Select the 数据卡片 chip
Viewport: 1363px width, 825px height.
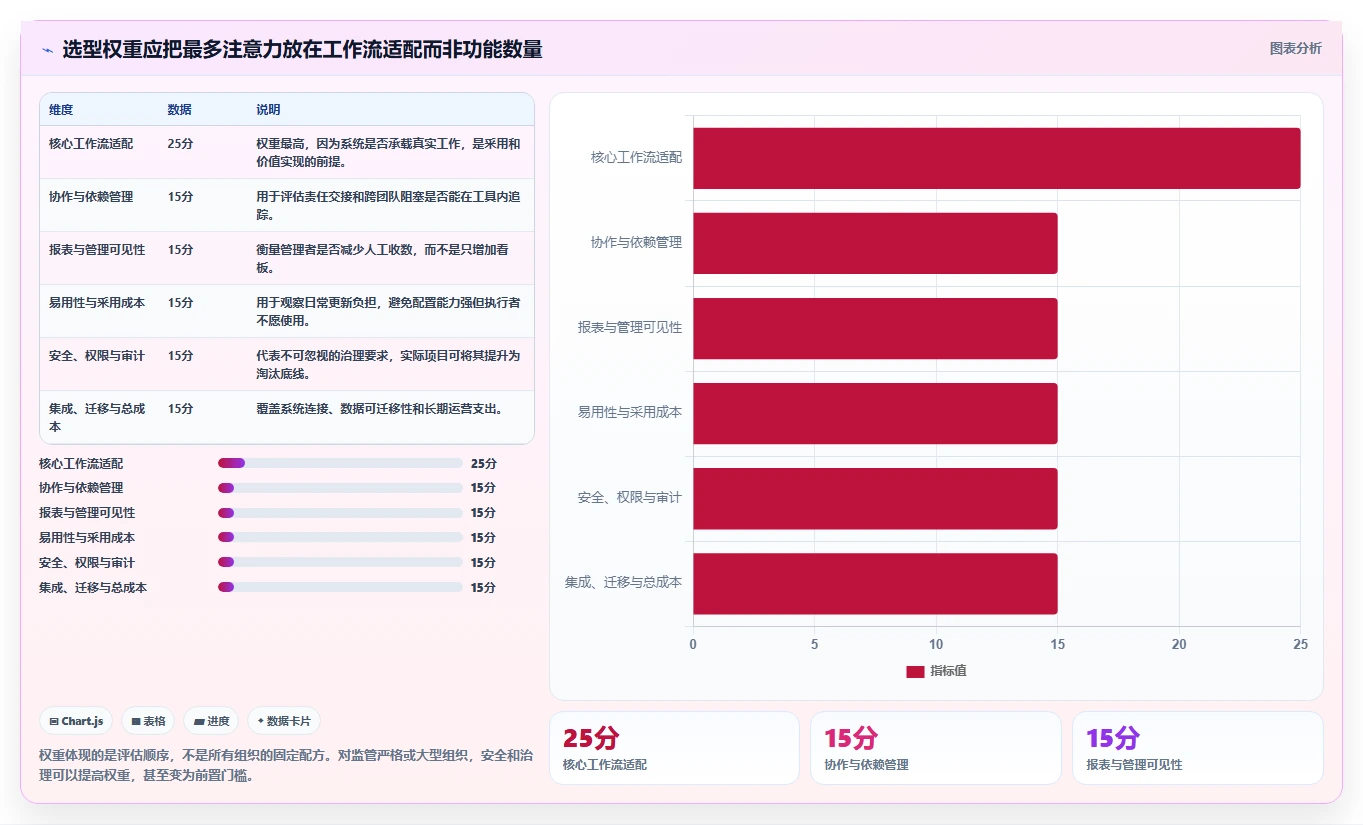(x=284, y=721)
